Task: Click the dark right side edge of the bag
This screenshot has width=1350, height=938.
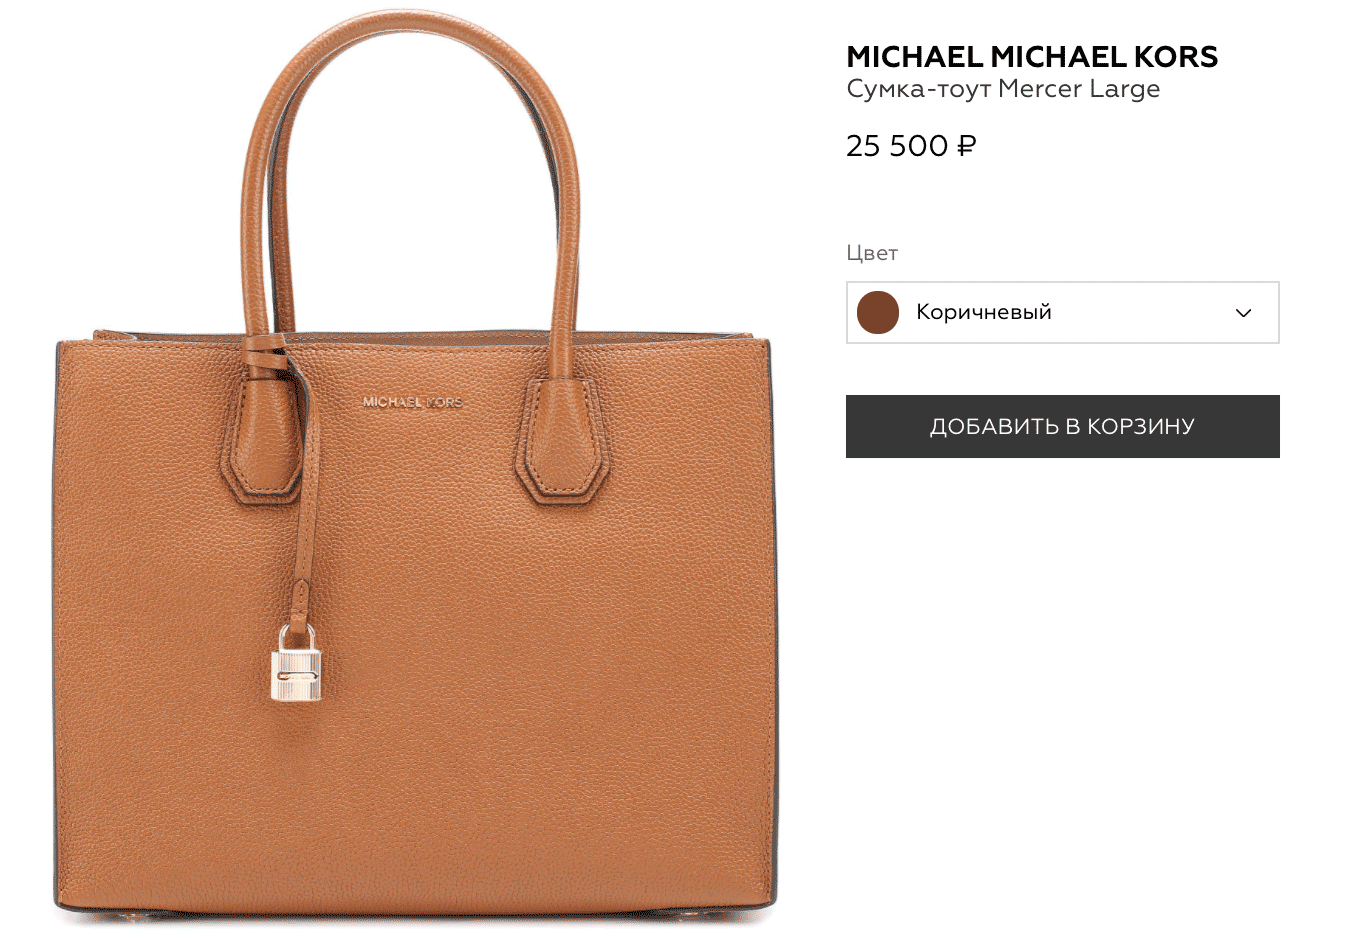Action: [772, 620]
